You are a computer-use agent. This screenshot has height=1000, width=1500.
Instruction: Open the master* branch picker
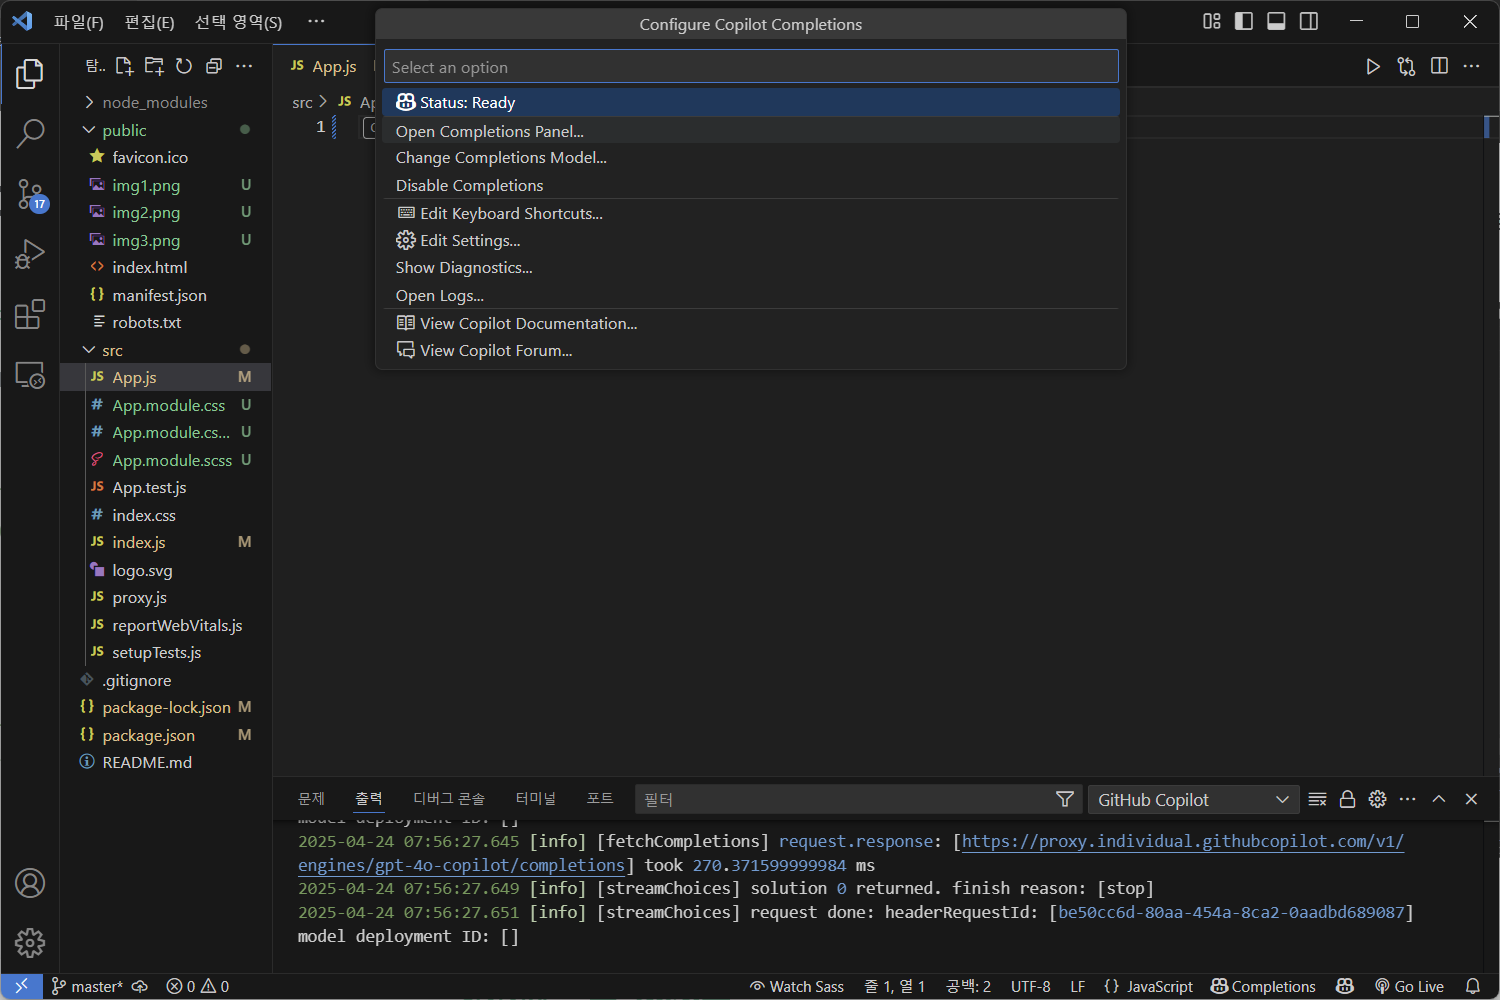(88, 986)
